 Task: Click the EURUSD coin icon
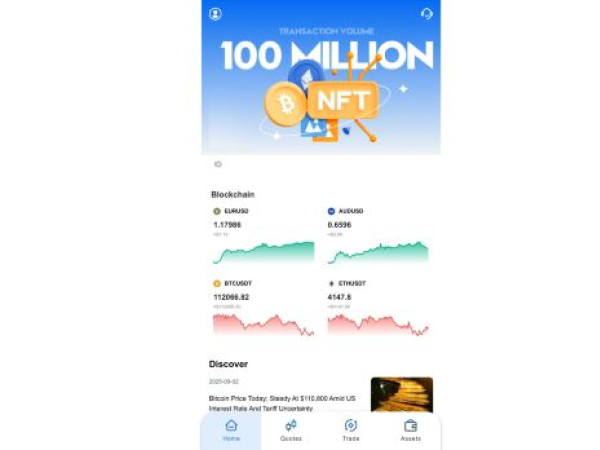[217, 211]
